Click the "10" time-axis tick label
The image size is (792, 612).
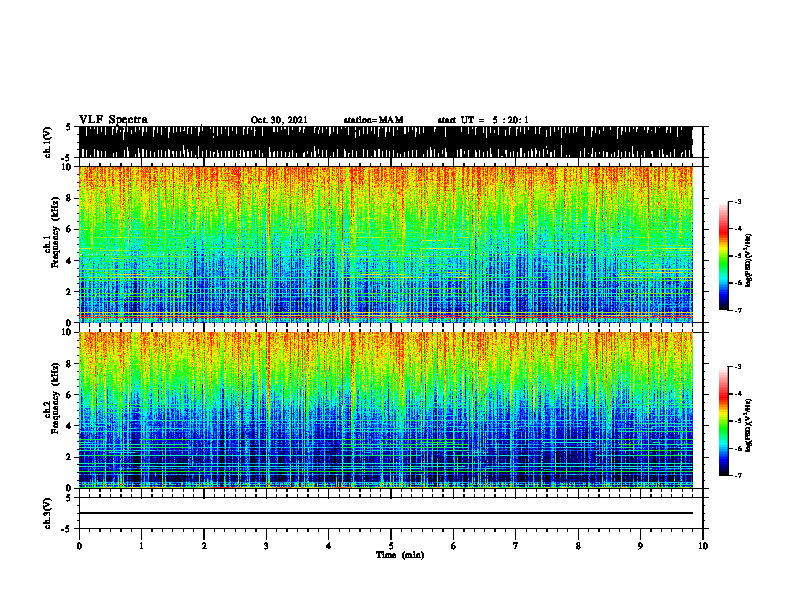[x=703, y=546]
